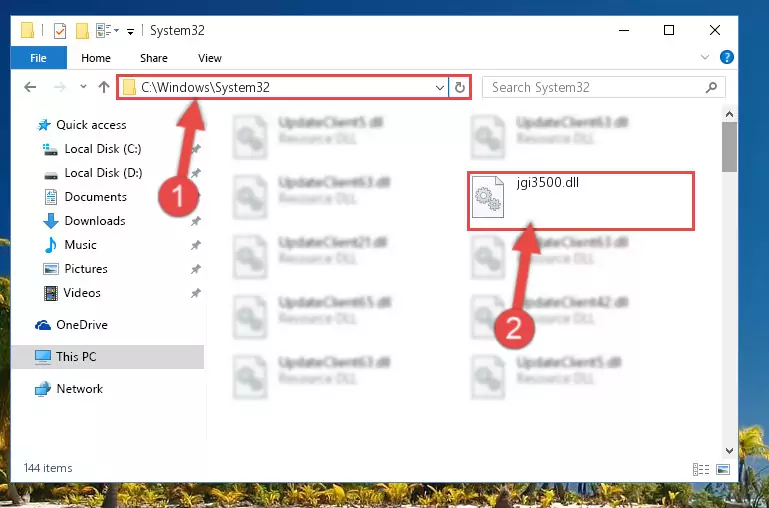
Task: Select the jgi3500.dll file name
Action: coord(547,183)
